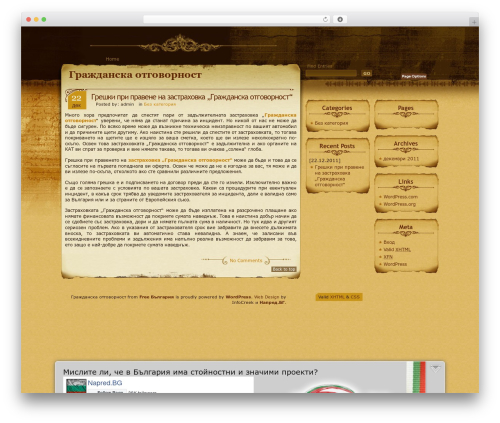500x423 pixels.
Task: Click the WordPress link in Meta widget
Action: pos(395,264)
